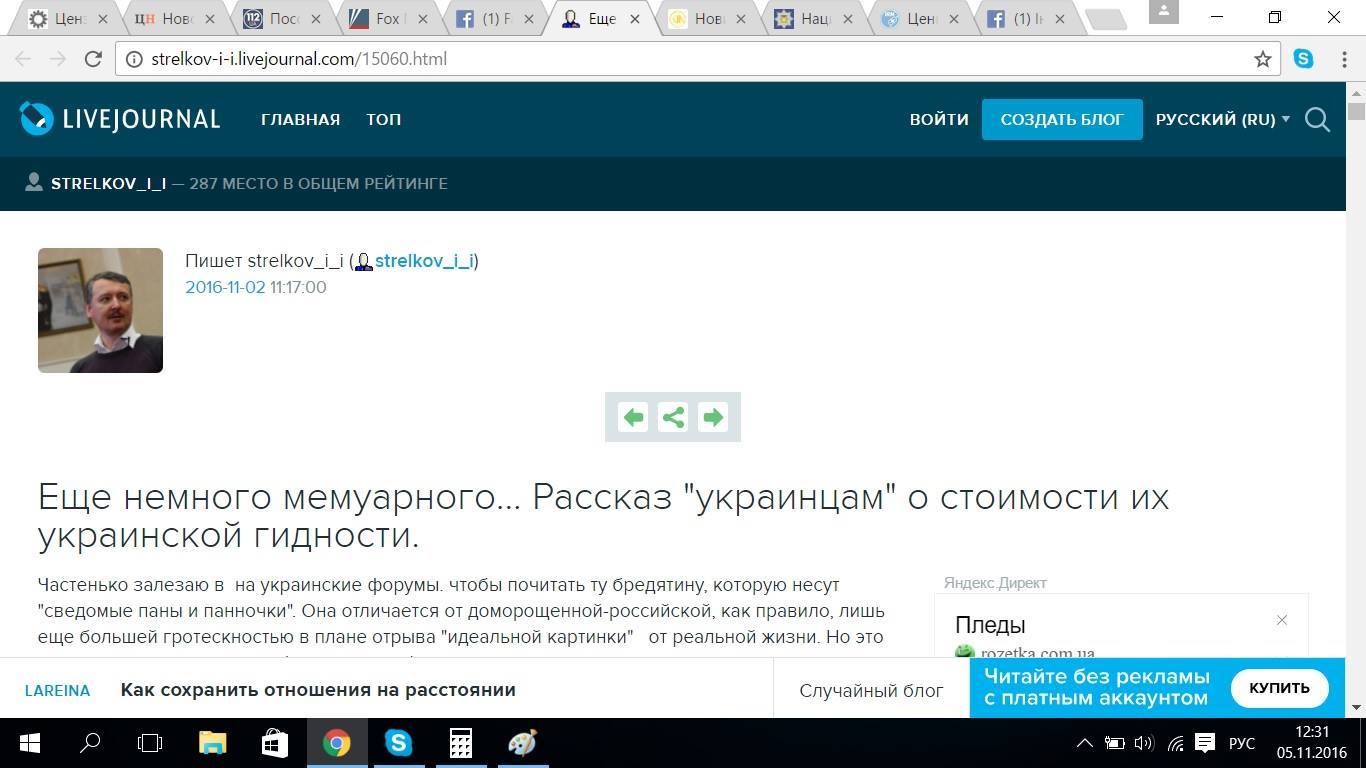The width and height of the screenshot is (1366, 768).
Task: Click the green share icon
Action: coord(673,417)
